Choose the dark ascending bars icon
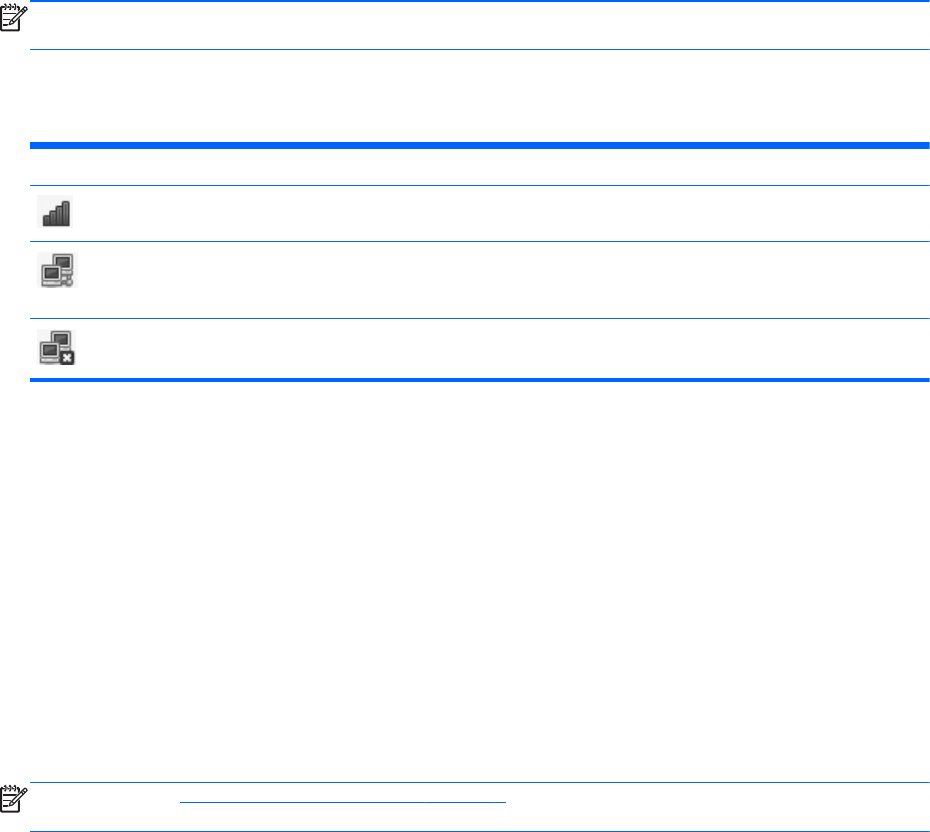Viewport: 930px width, 832px height. [56, 213]
